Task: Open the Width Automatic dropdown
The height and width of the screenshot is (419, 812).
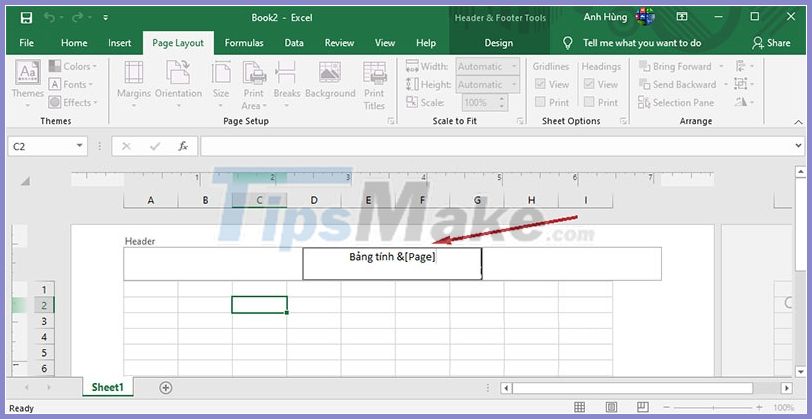Action: (487, 66)
